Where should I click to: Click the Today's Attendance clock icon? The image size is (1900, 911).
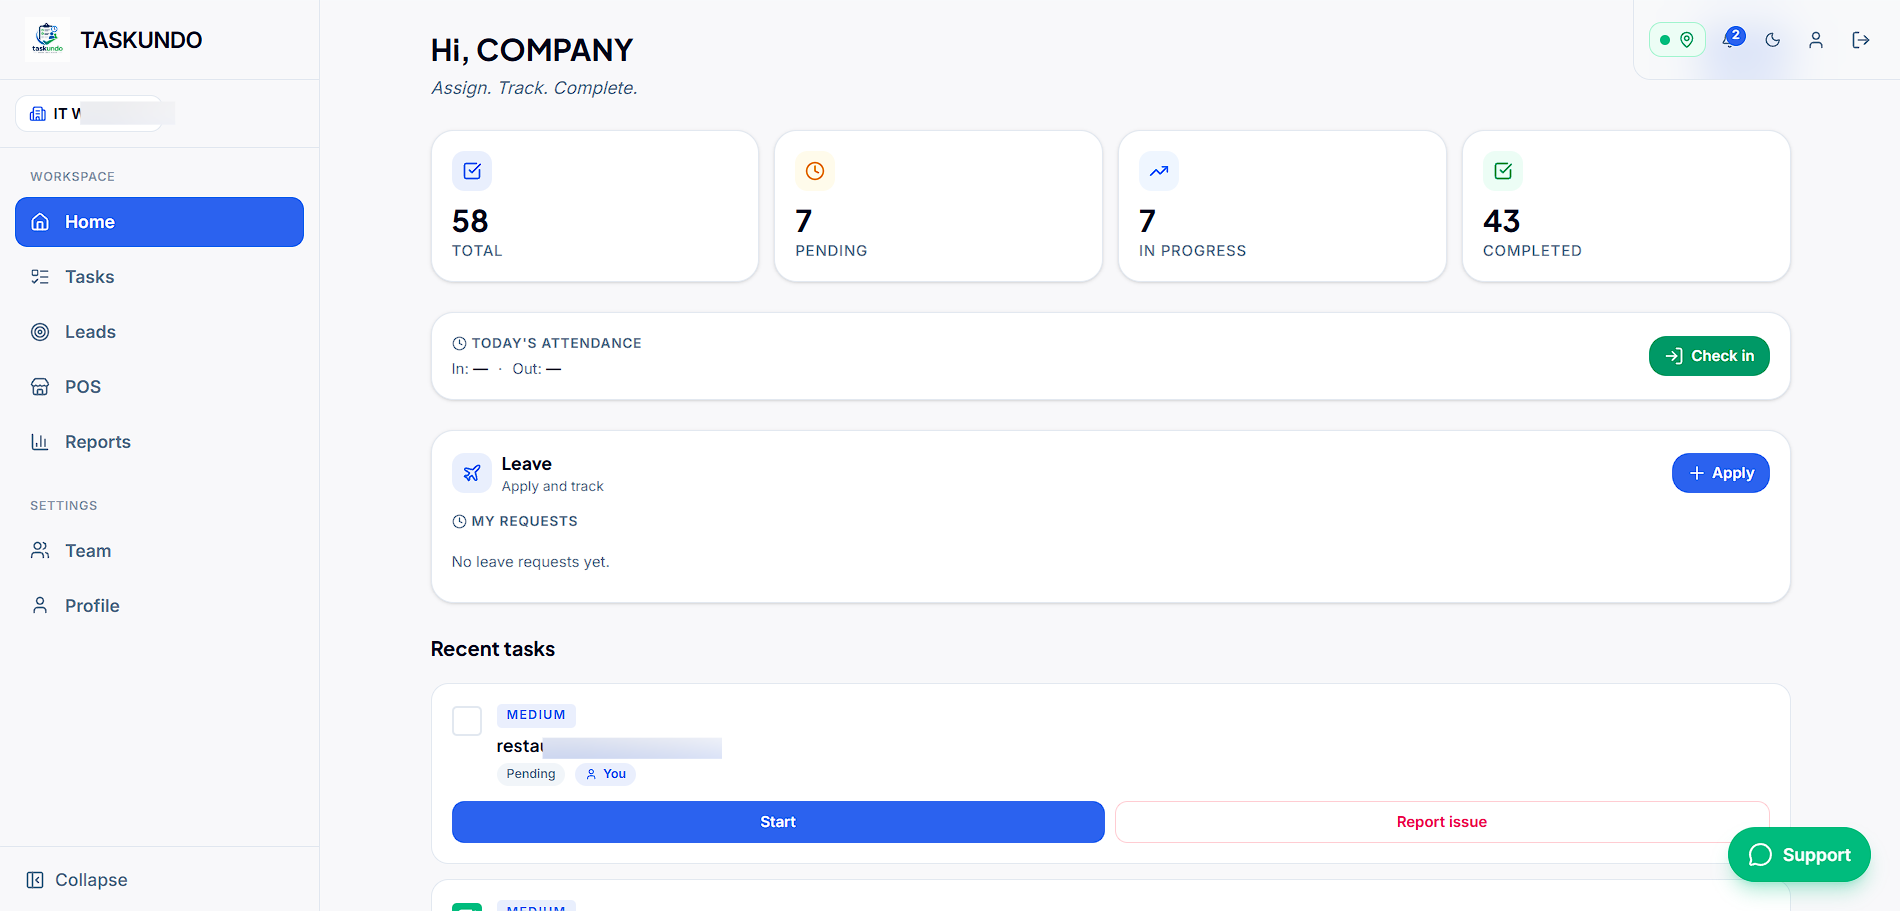point(459,343)
